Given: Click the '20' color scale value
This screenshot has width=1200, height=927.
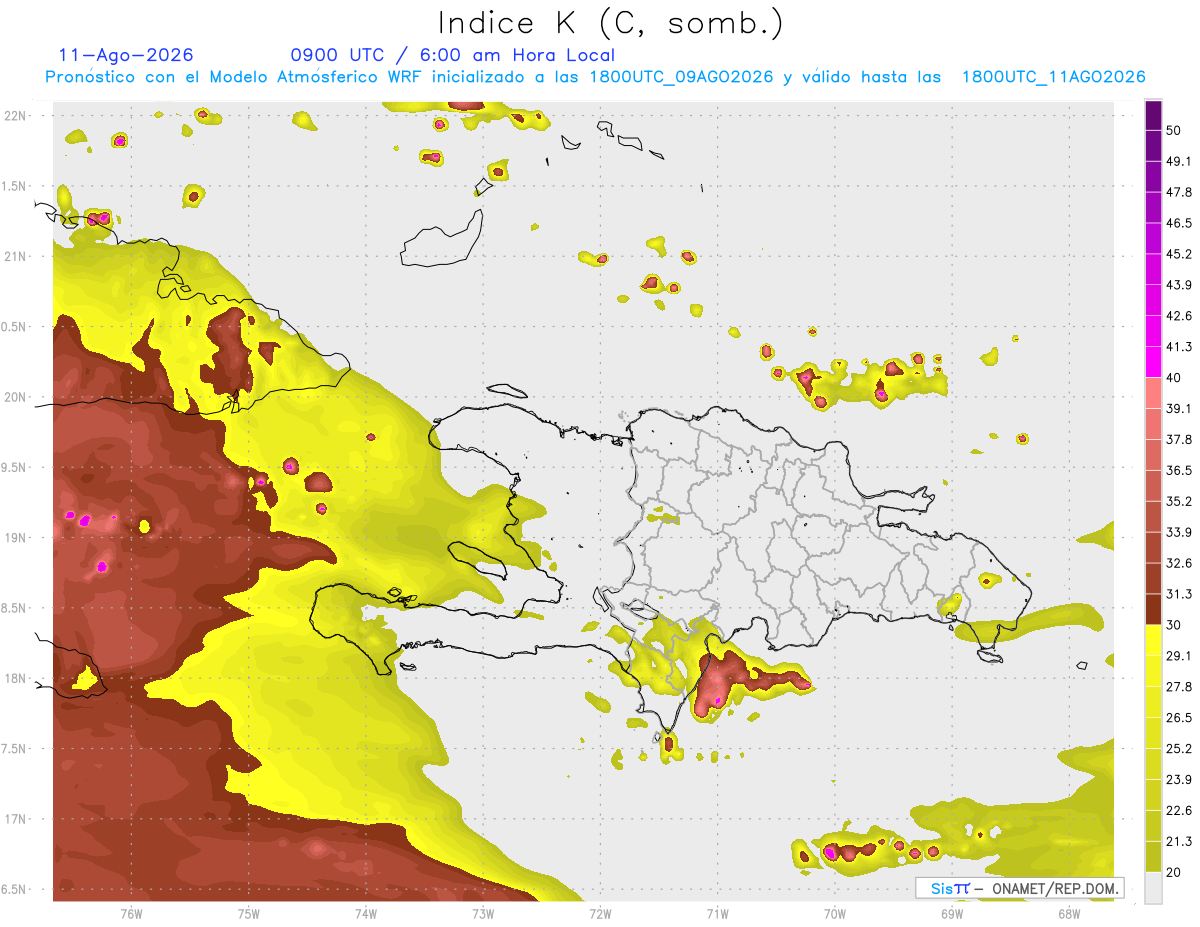Looking at the screenshot, I should pyautogui.click(x=1173, y=872).
